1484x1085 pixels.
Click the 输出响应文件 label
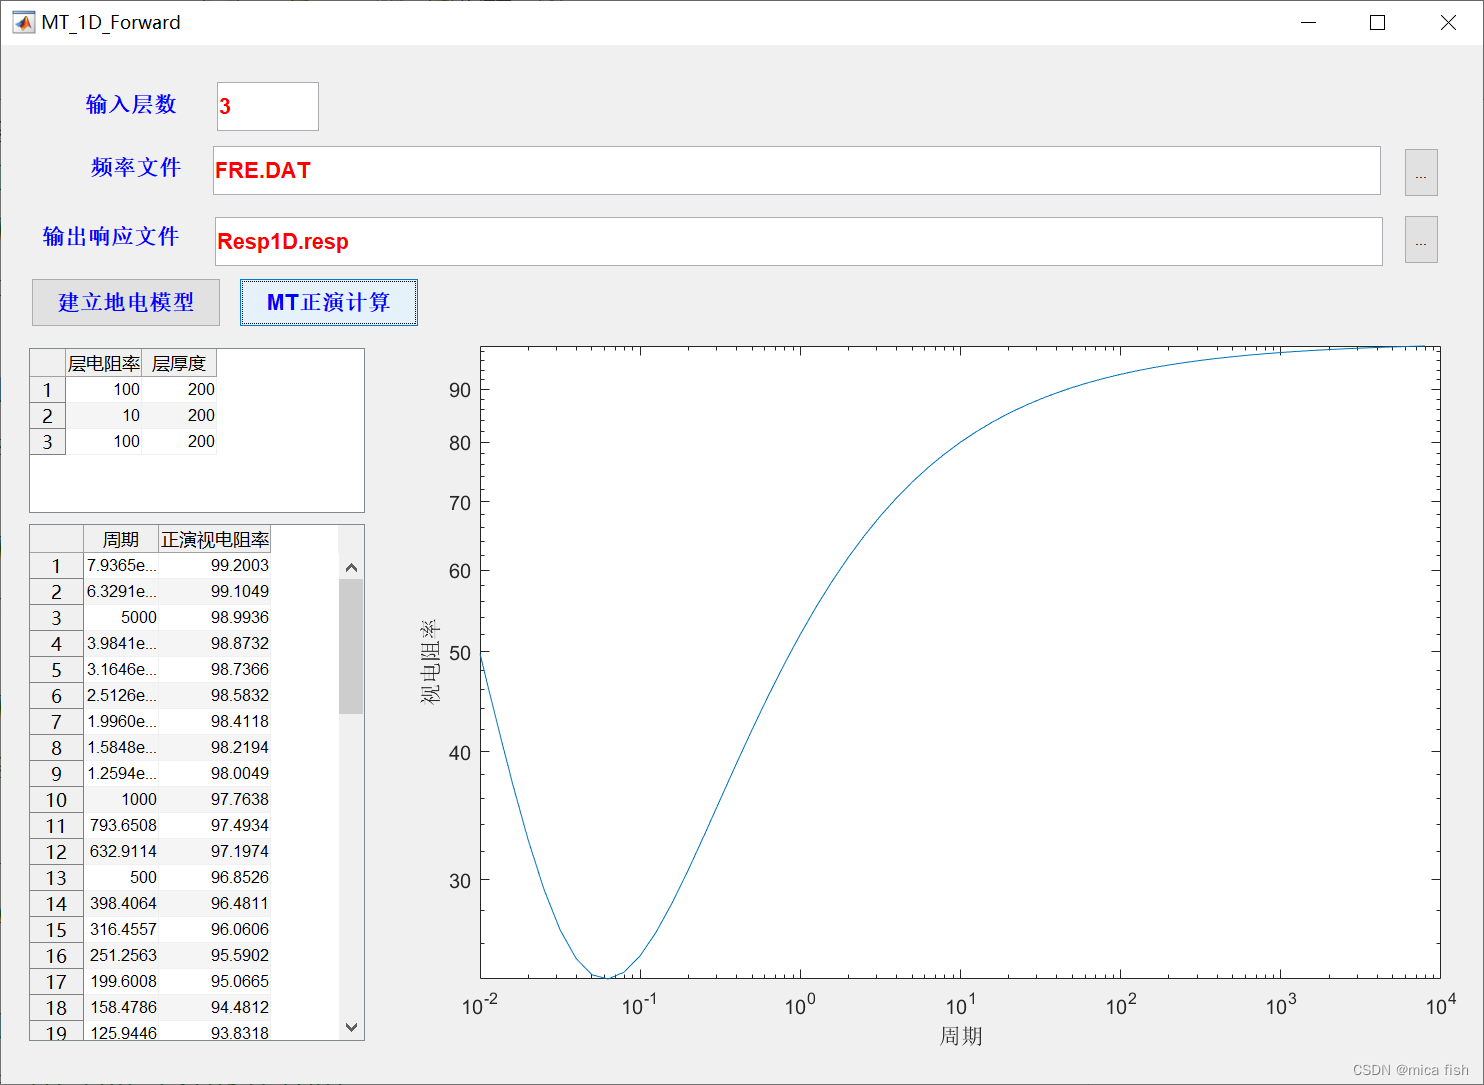point(111,236)
